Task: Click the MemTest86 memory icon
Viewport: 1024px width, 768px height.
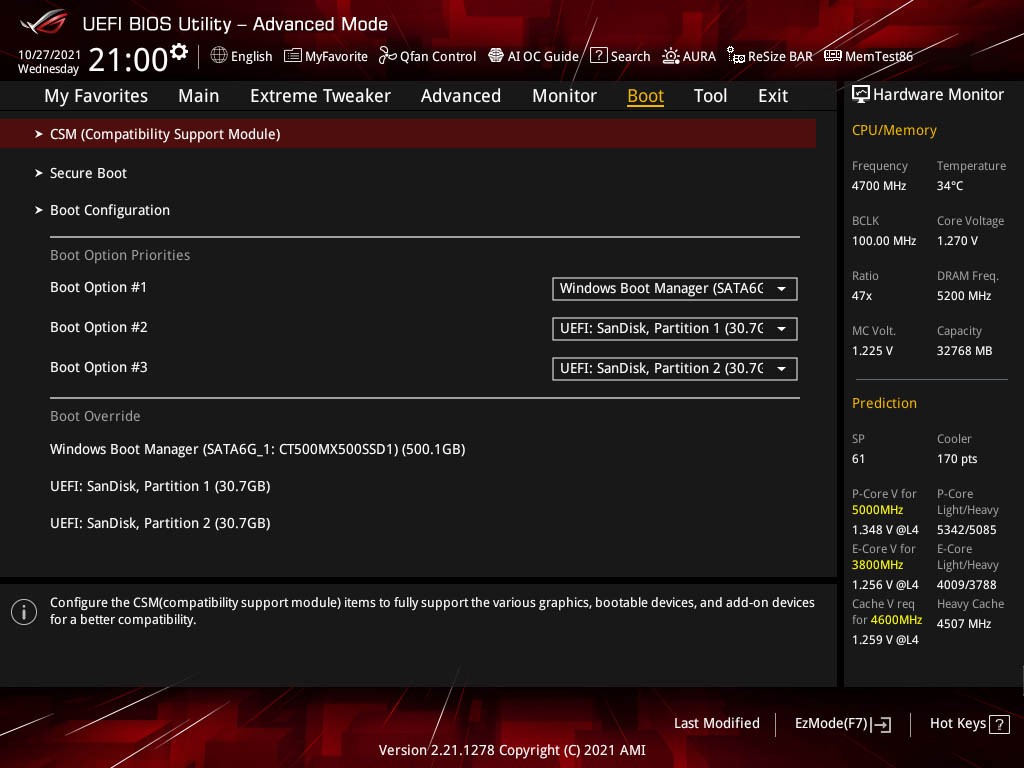Action: pos(833,56)
